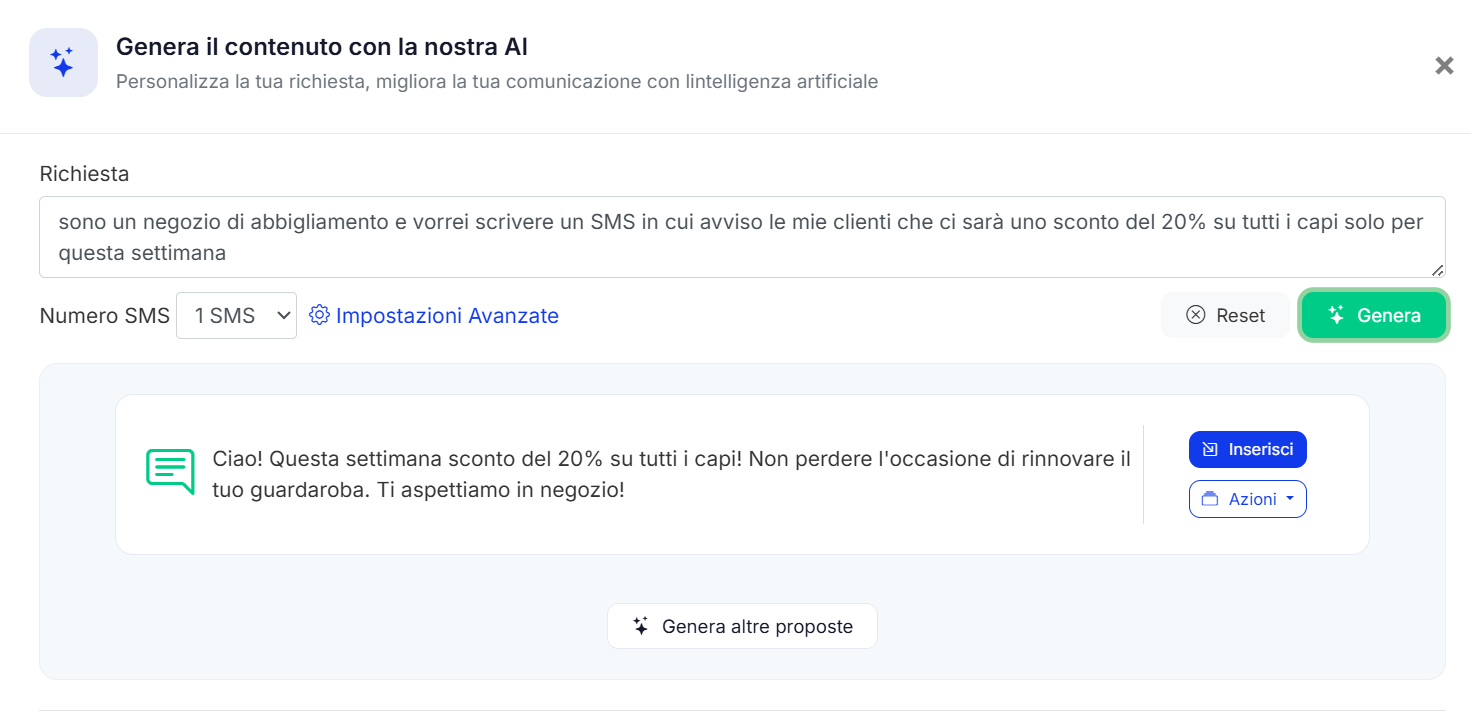Open Impostazioni Avanzate

447,315
